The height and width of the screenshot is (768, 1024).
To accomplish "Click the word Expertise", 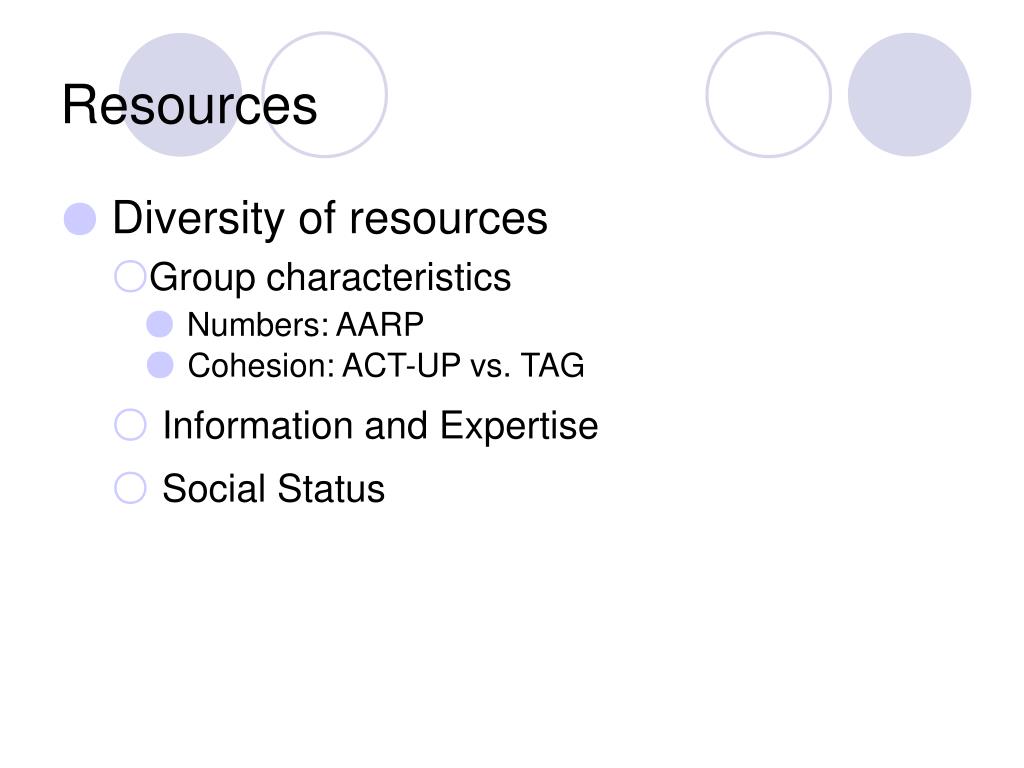I will click(519, 426).
